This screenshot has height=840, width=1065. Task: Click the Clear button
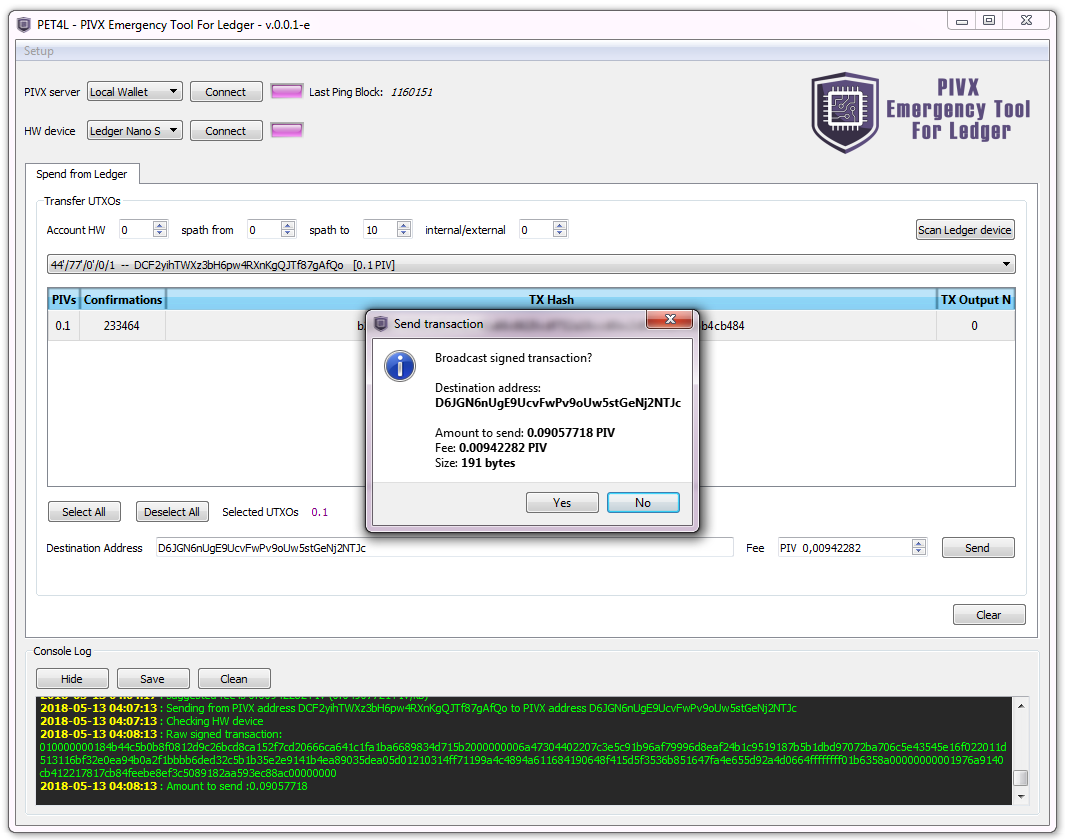coord(989,615)
